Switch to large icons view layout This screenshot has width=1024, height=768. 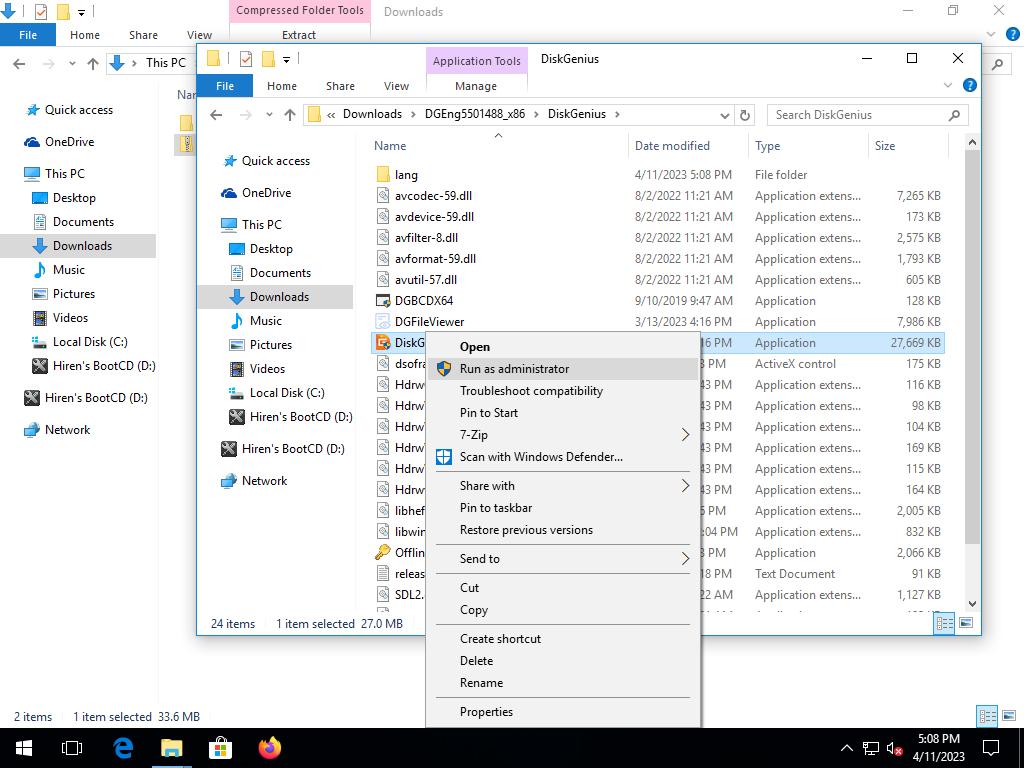[966, 623]
